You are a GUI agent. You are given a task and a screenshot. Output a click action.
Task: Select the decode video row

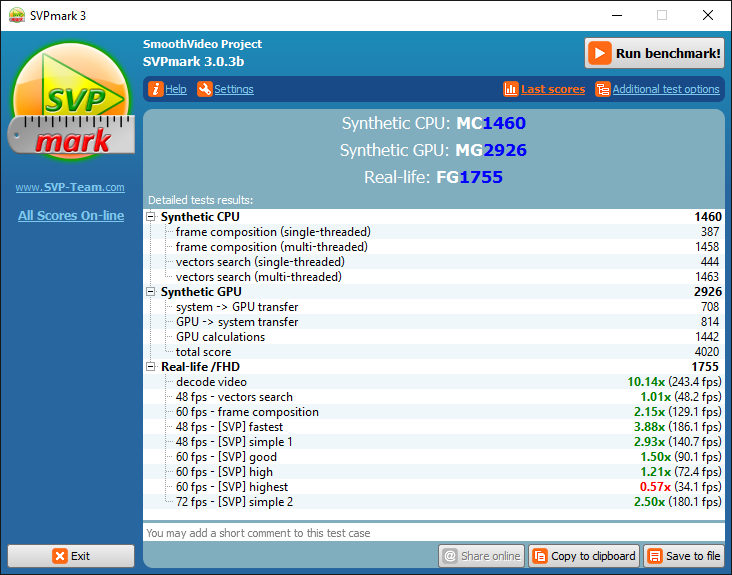click(434, 382)
